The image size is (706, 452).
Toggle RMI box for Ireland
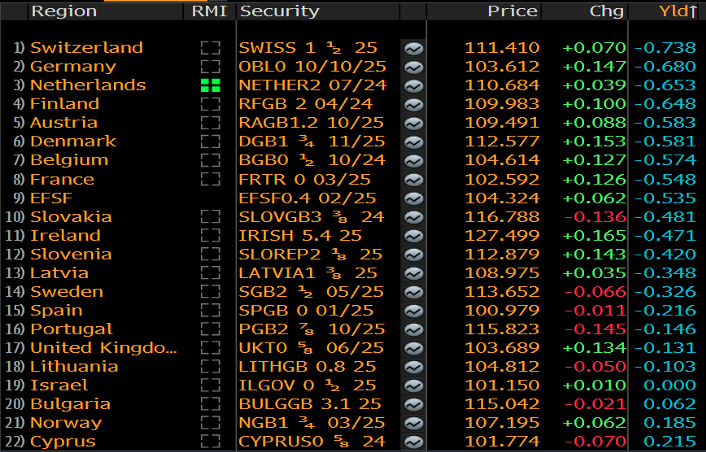pos(210,235)
